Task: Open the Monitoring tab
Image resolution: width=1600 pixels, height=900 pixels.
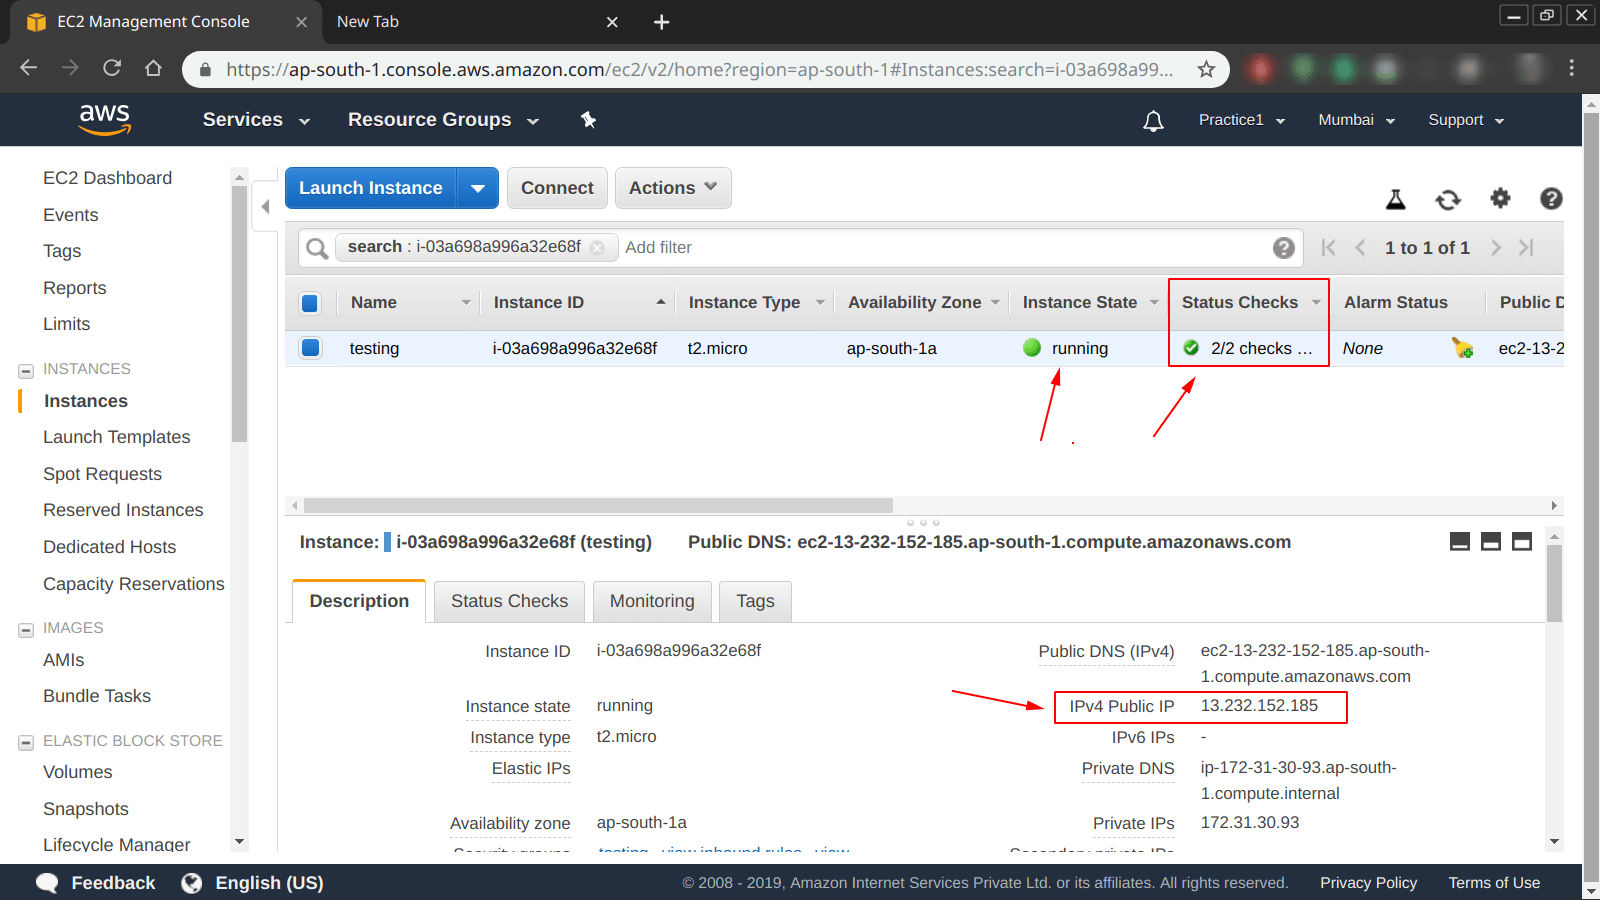Action: pos(652,601)
